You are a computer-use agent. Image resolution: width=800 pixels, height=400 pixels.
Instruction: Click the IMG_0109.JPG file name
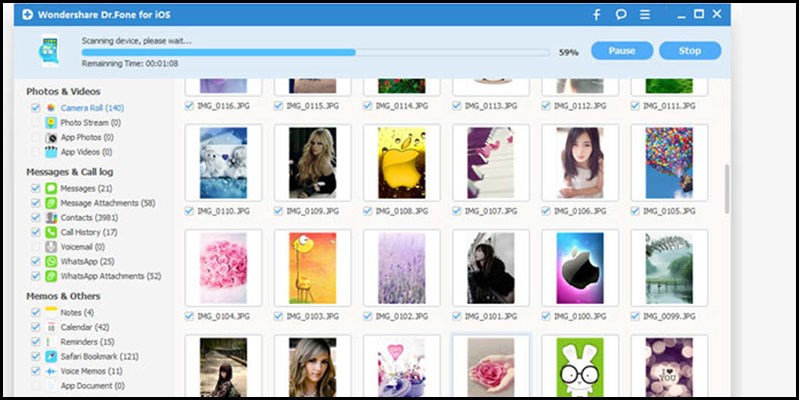[x=313, y=211]
